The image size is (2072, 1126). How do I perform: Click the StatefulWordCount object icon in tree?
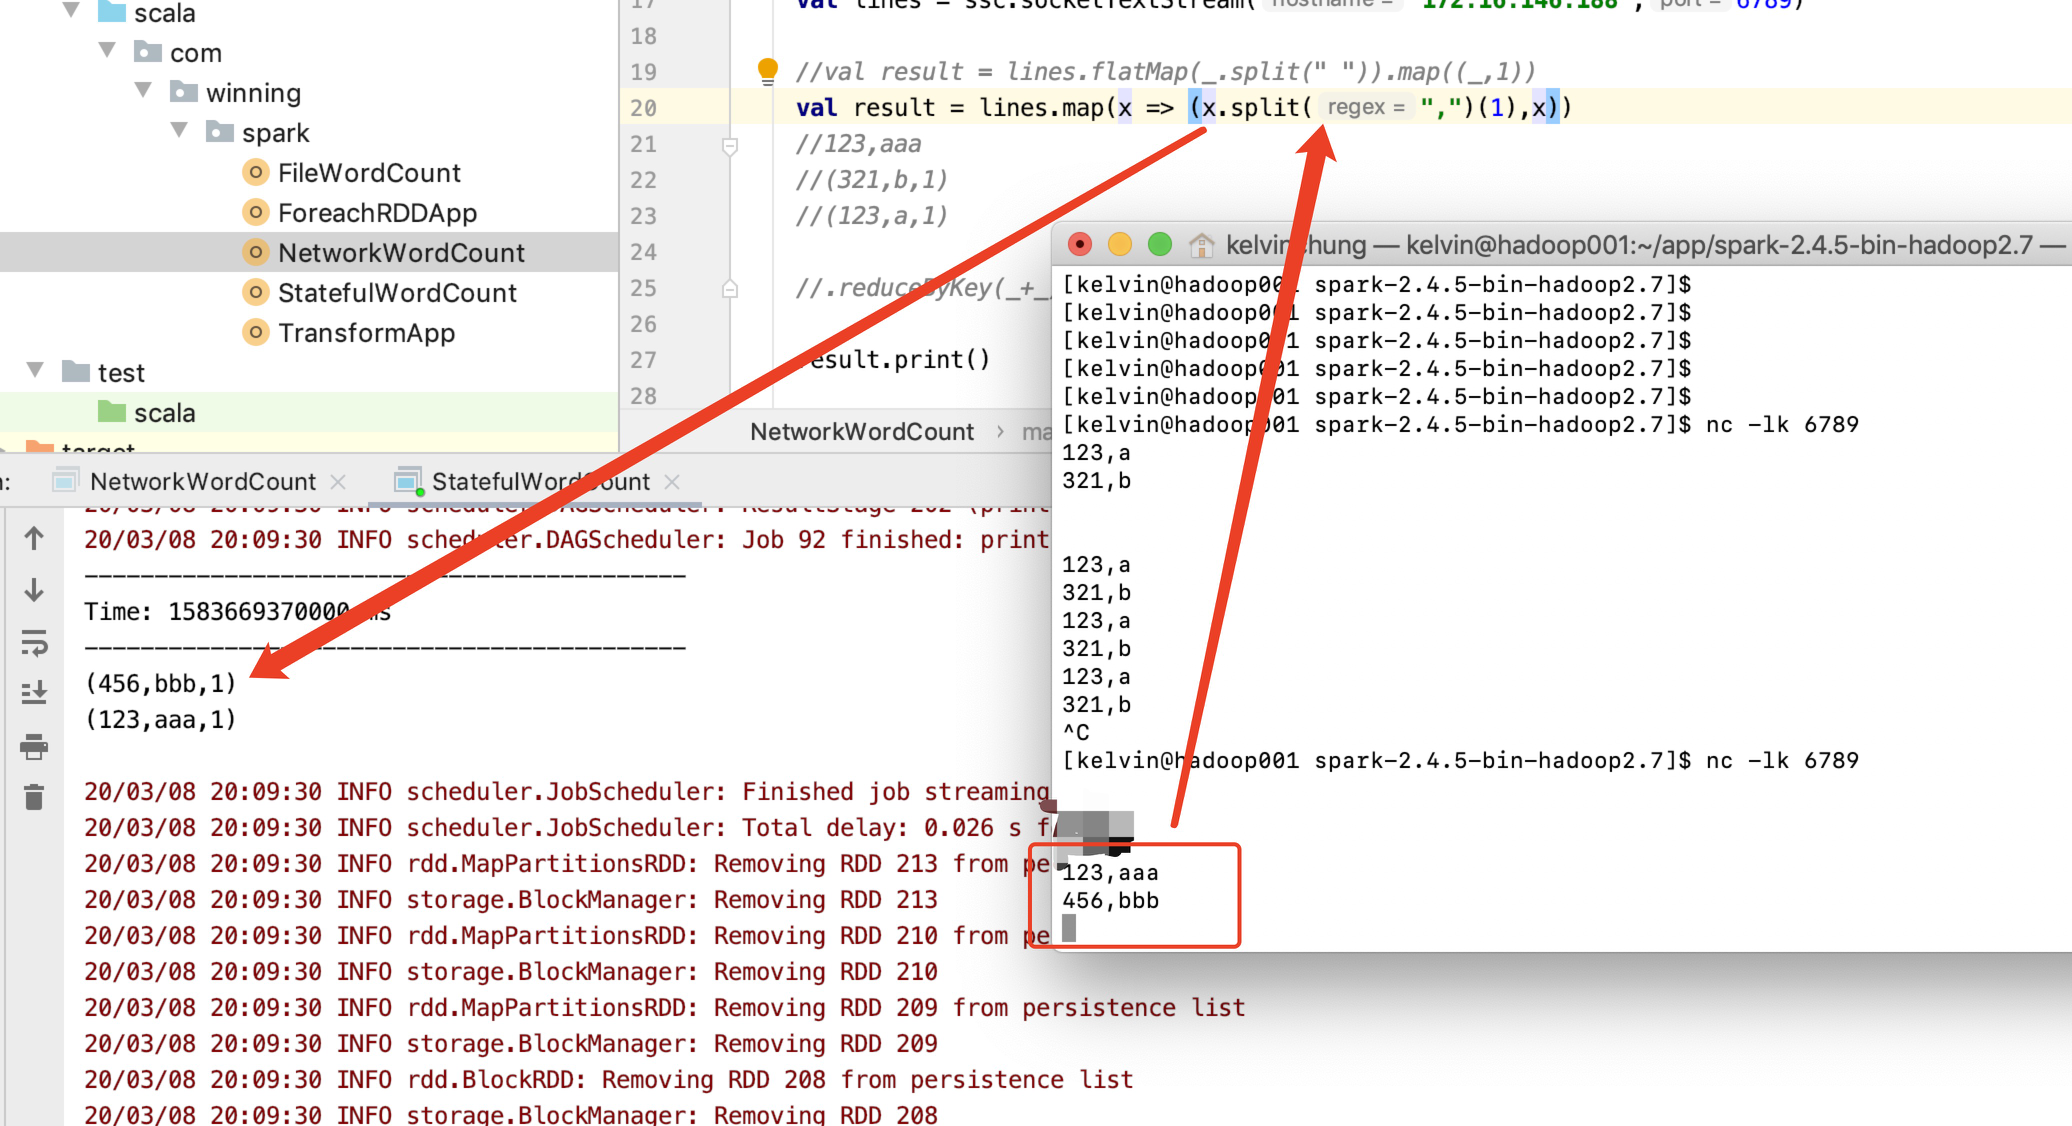click(x=256, y=293)
